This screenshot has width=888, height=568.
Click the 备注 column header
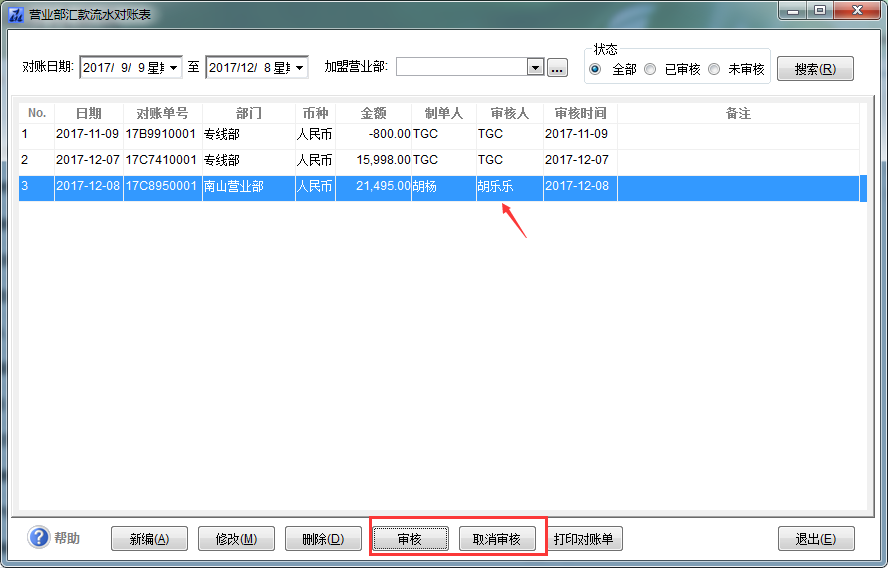pyautogui.click(x=738, y=113)
